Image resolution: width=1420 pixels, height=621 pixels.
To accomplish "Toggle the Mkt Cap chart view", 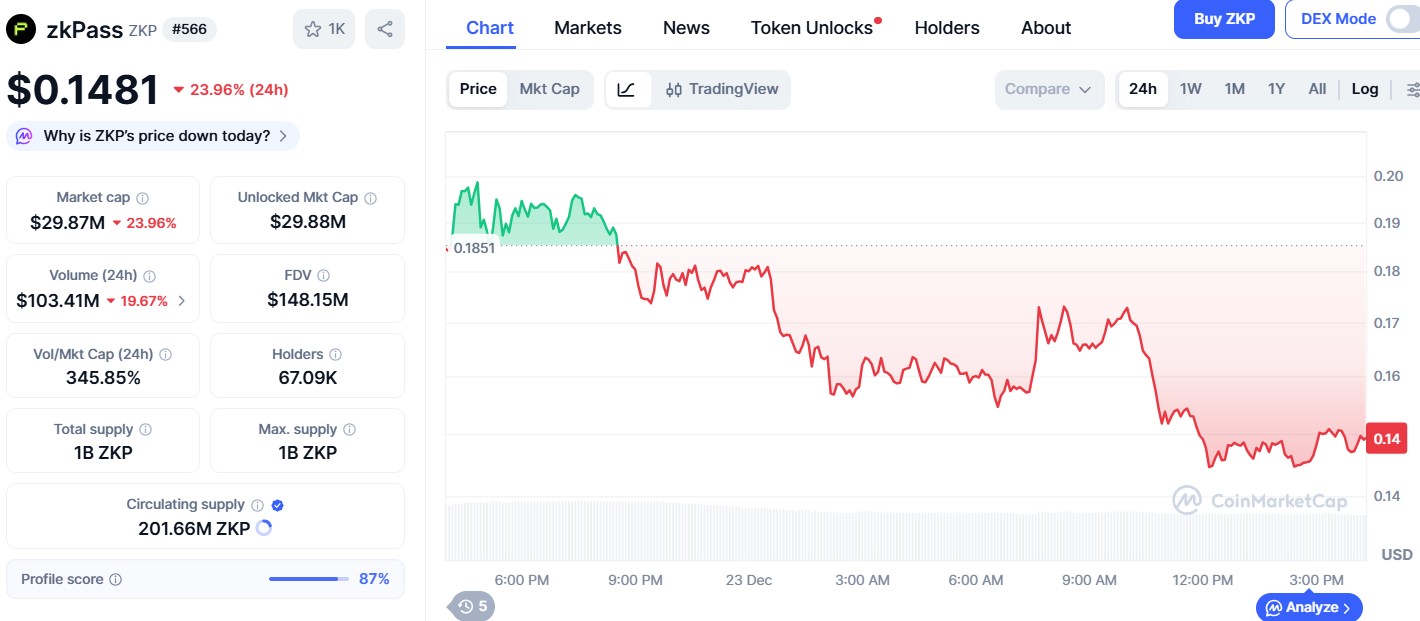I will (550, 89).
